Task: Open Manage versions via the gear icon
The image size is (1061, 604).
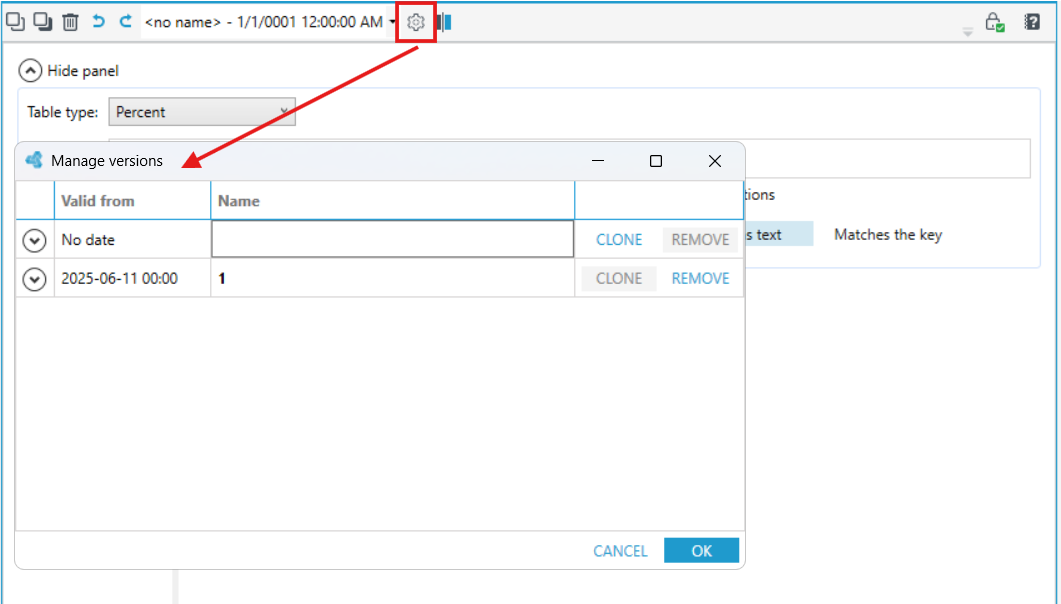Action: pos(415,22)
